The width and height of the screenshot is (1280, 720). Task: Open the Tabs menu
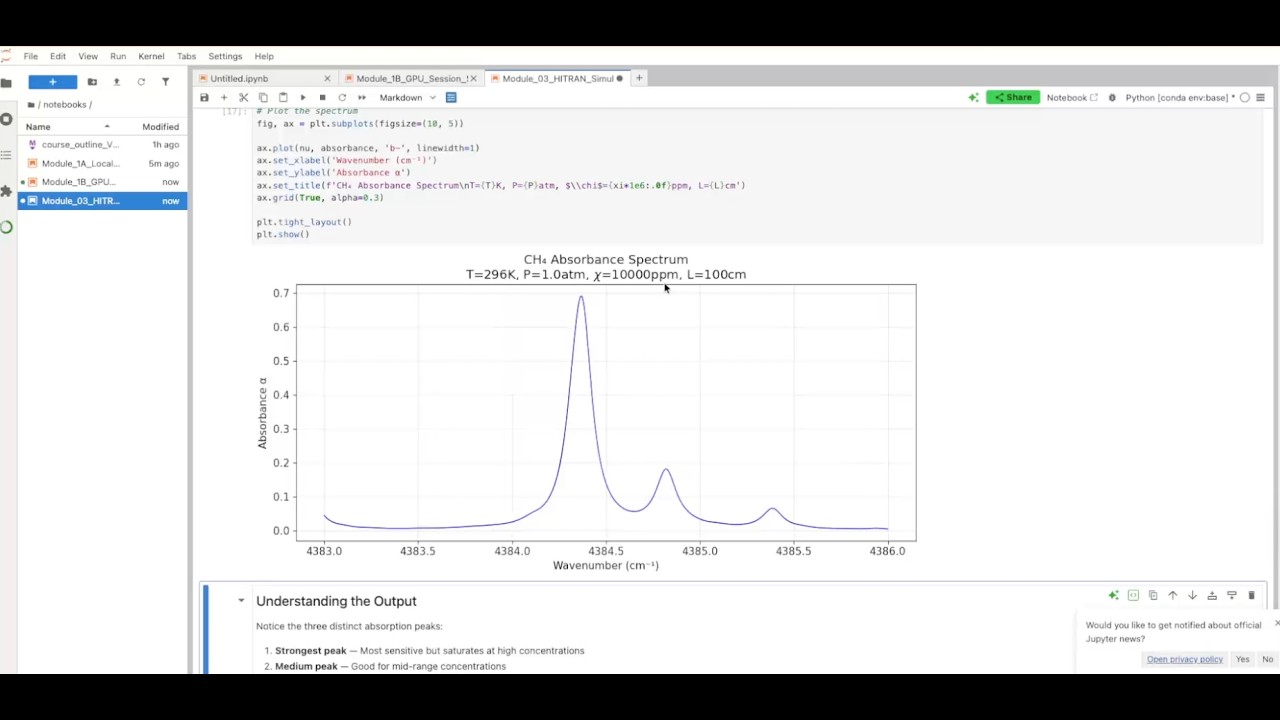coord(186,56)
